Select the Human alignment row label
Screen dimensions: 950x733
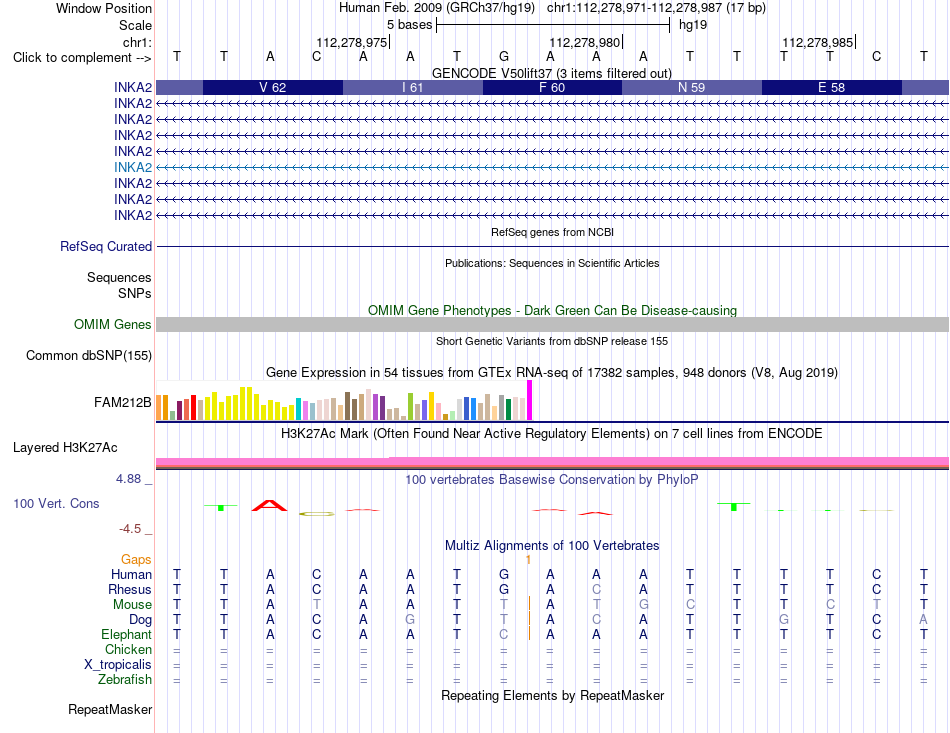coord(131,574)
